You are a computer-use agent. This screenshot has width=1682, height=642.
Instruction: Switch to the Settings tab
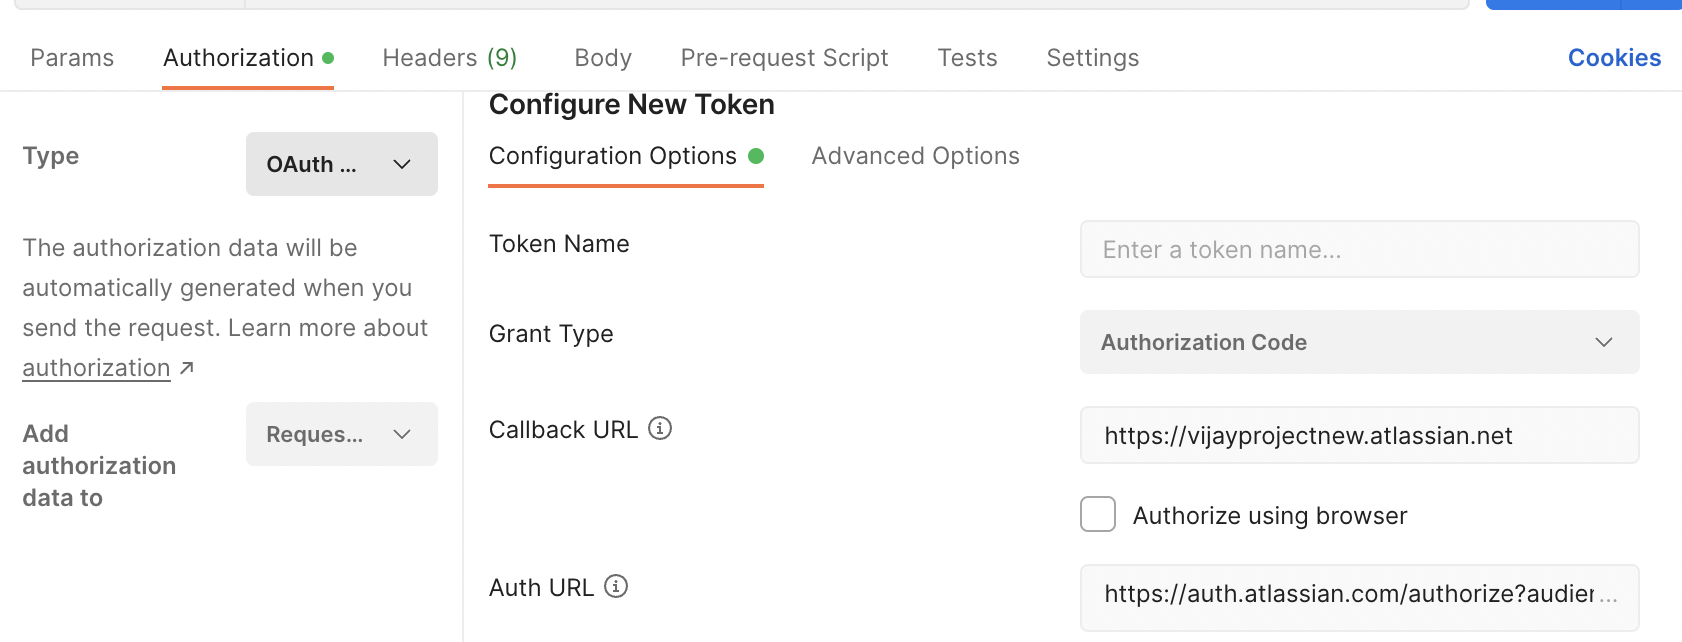[1092, 58]
